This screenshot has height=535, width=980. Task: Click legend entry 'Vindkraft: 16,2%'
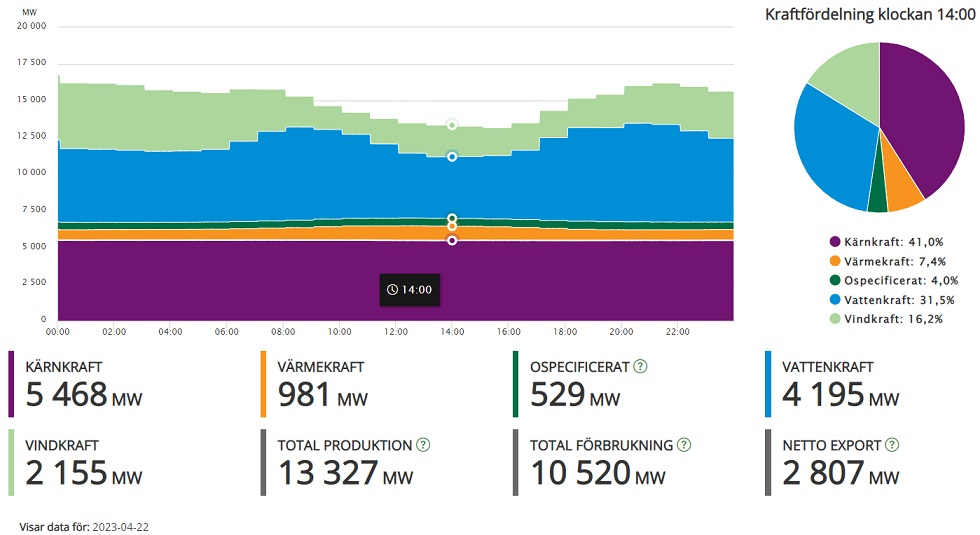click(x=886, y=319)
